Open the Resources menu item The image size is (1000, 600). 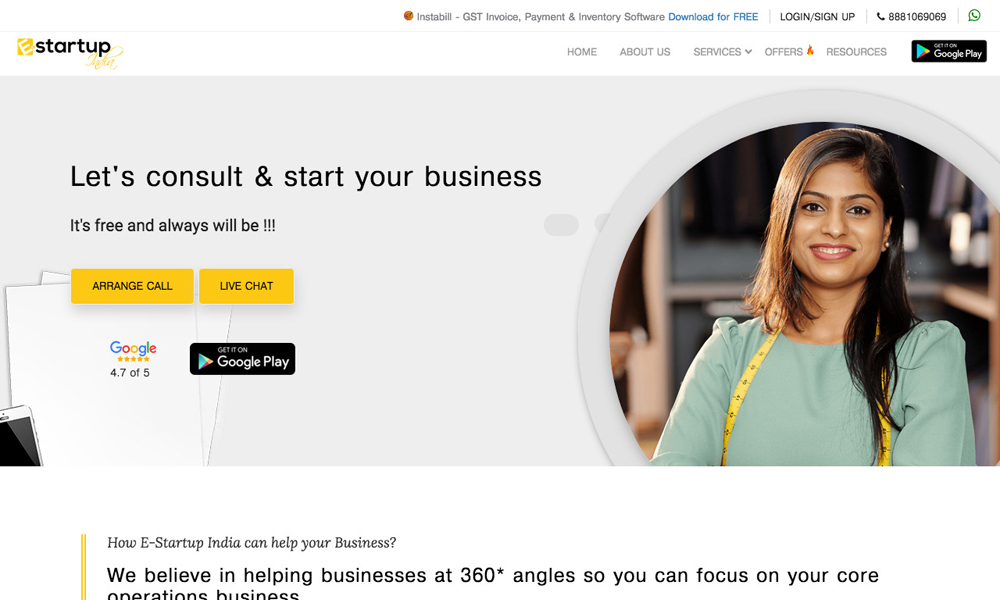pos(856,52)
